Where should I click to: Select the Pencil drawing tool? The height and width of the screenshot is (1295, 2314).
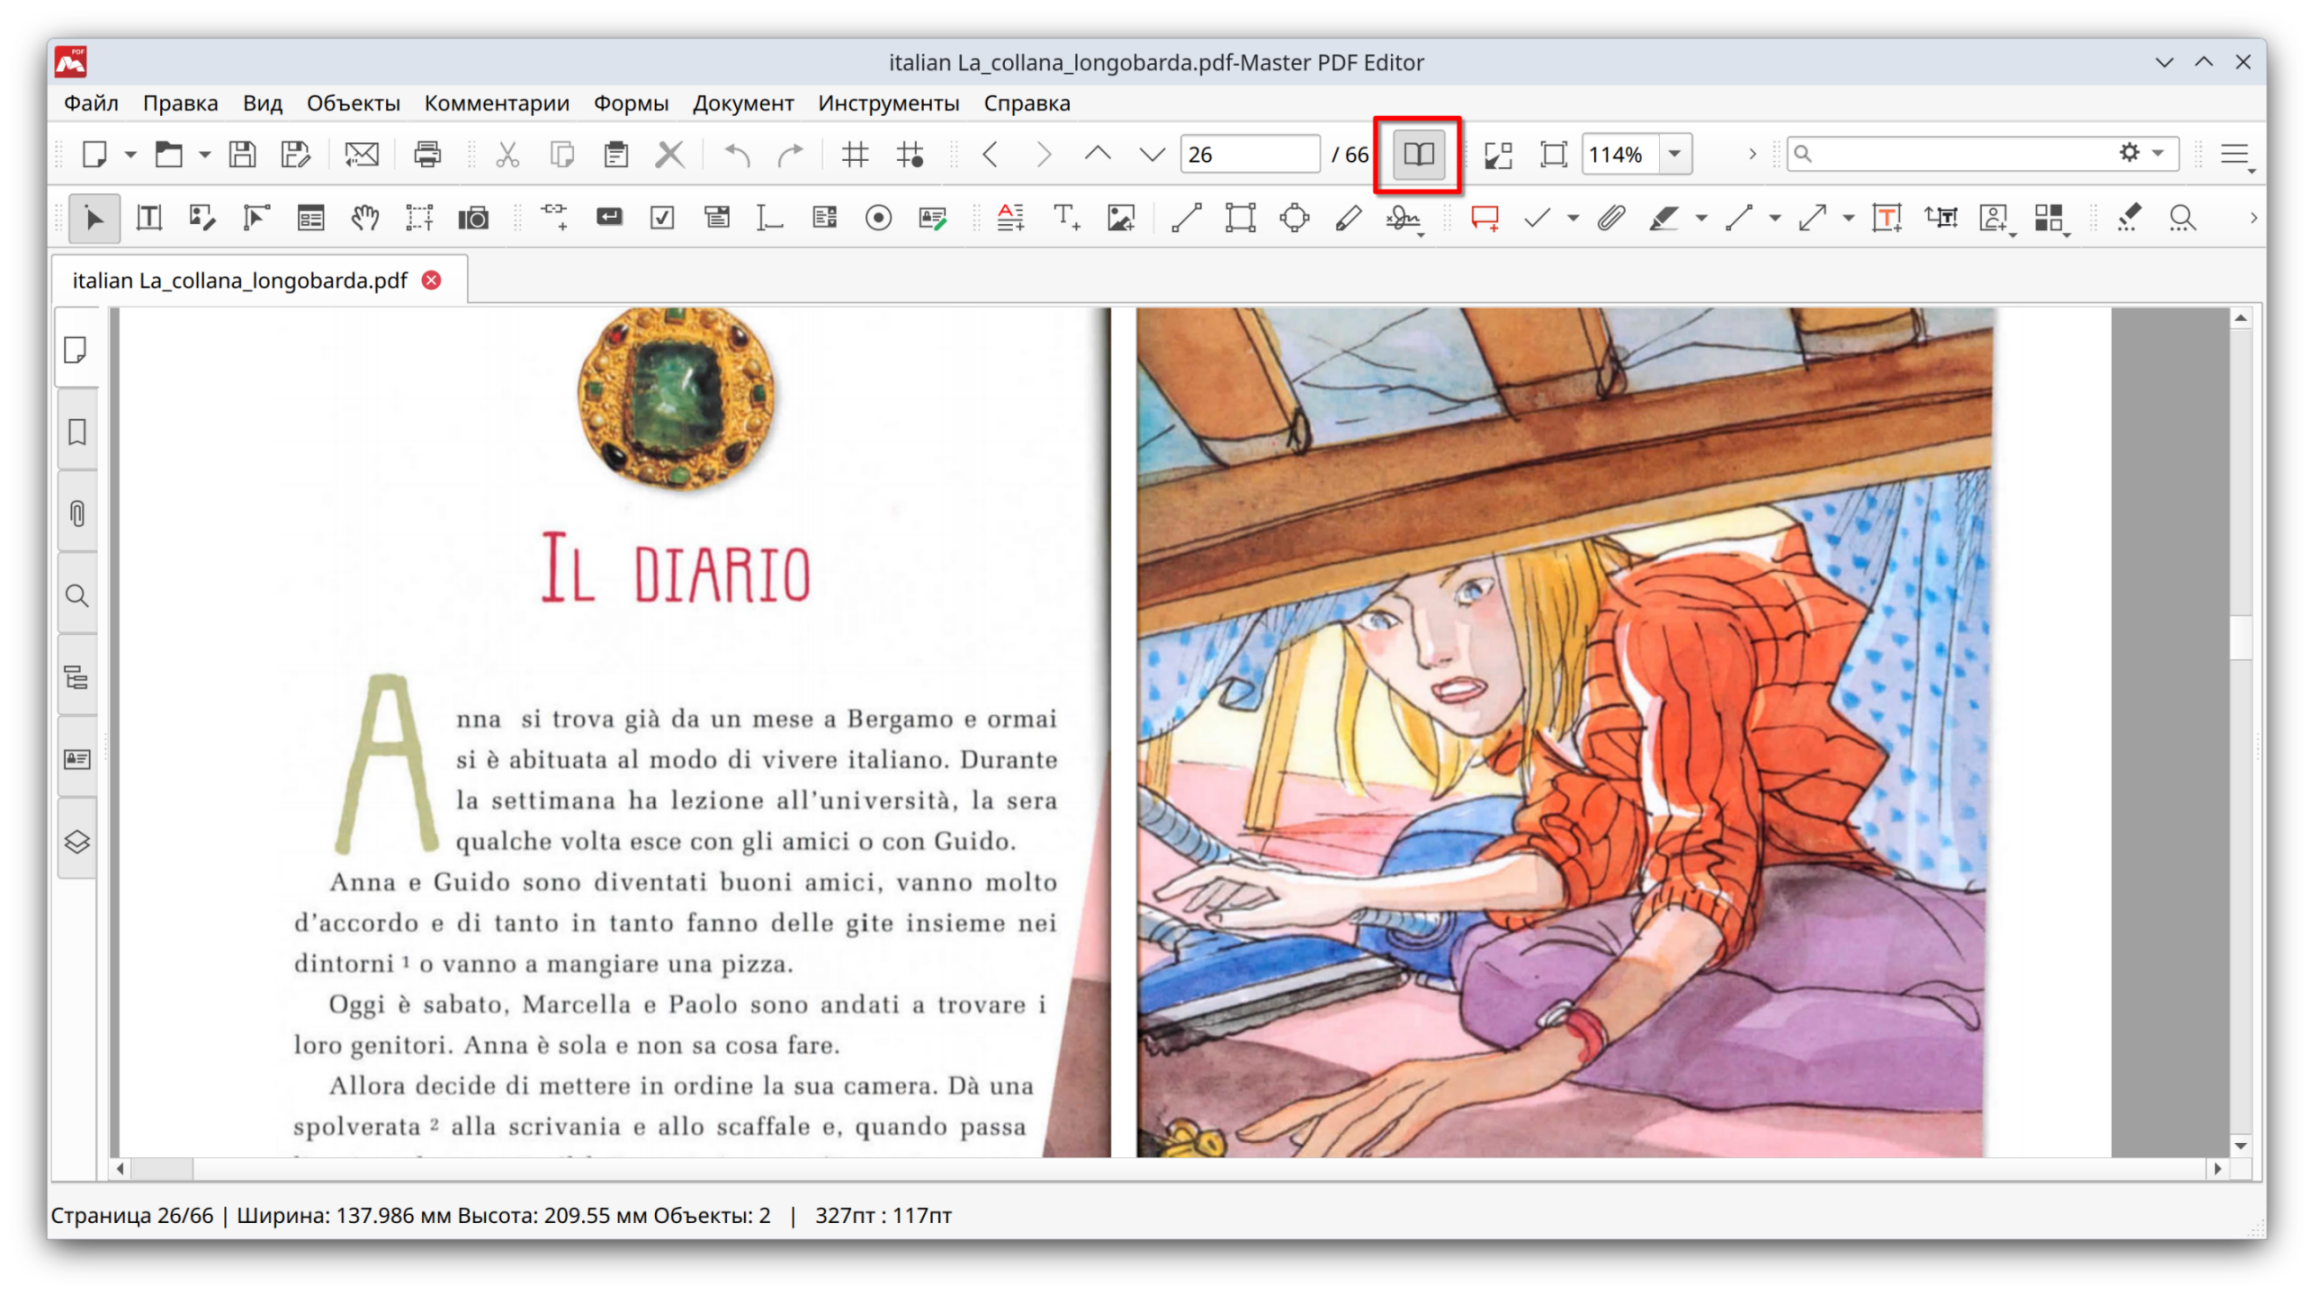click(1348, 218)
